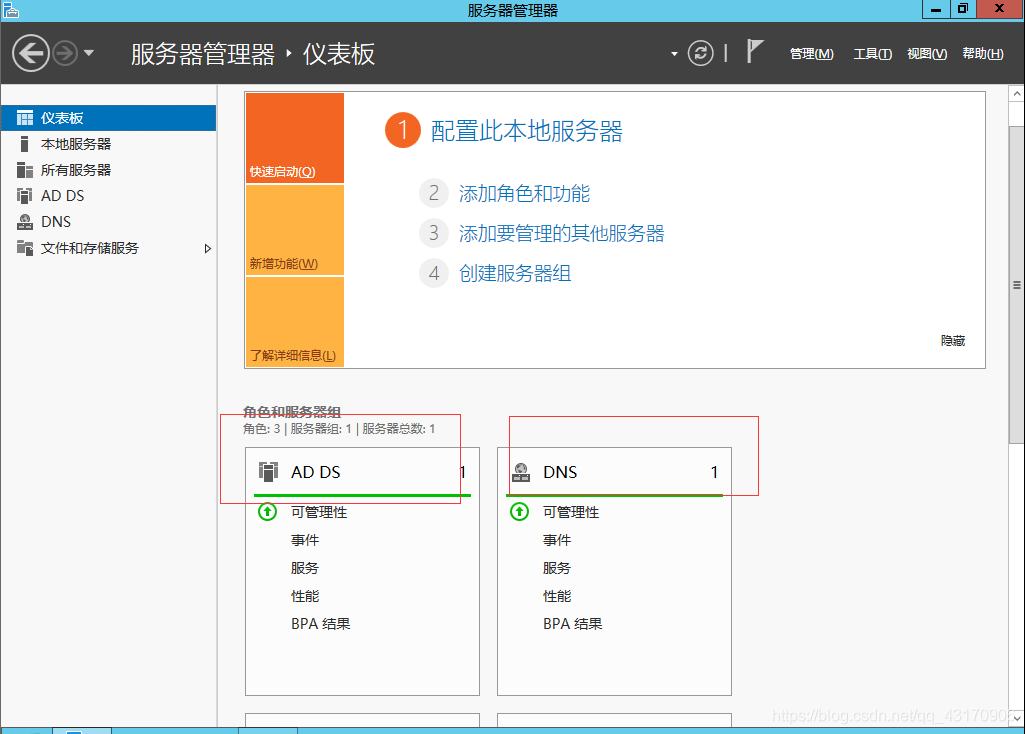Click the 创建服务器组 link
The height and width of the screenshot is (734, 1025).
pos(515,274)
